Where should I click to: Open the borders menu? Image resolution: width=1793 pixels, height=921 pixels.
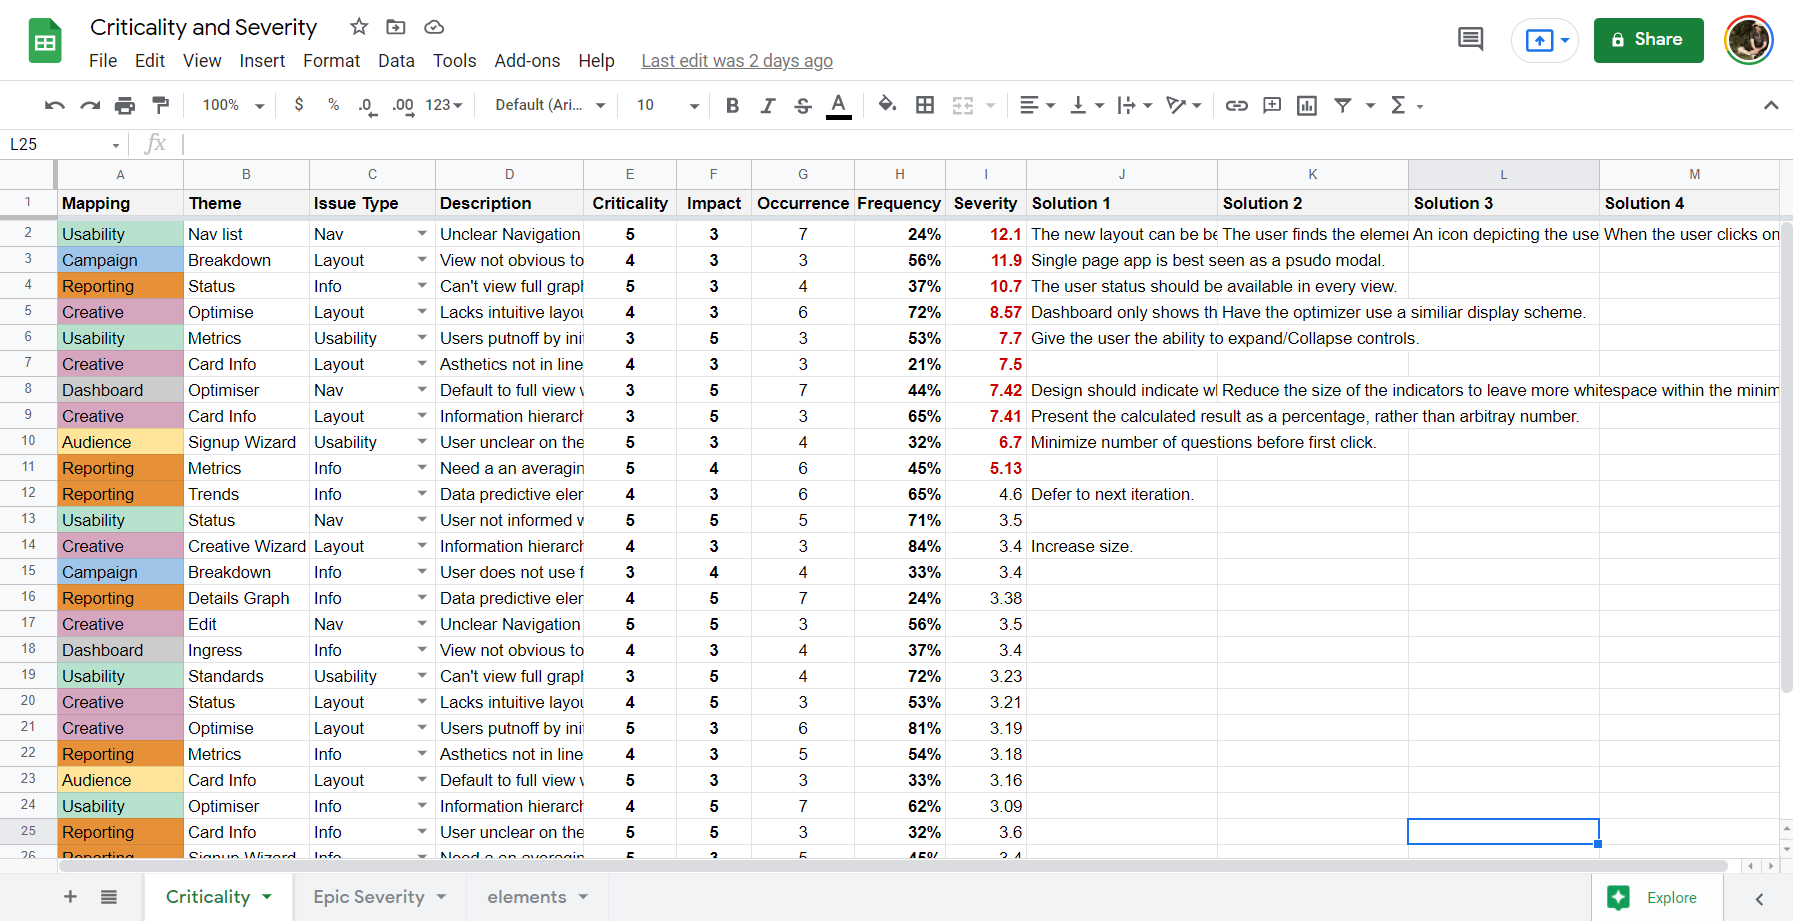coord(925,105)
